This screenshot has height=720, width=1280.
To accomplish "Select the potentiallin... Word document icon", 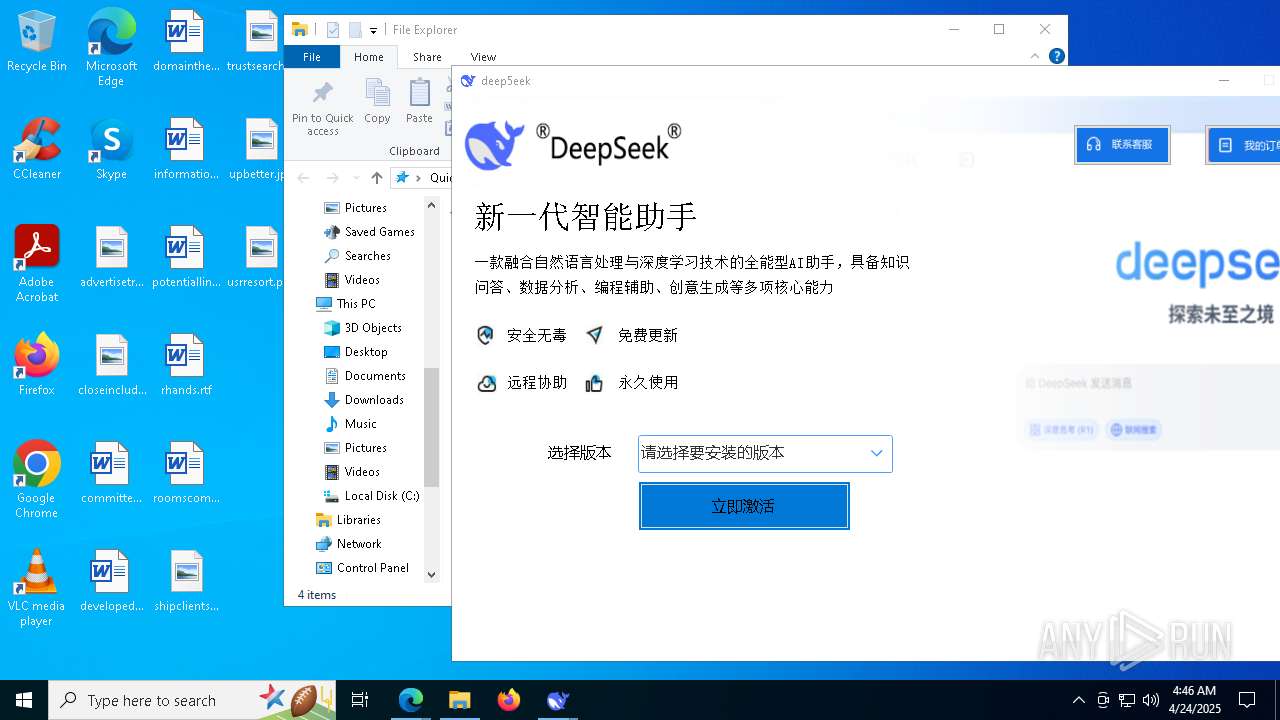I will pyautogui.click(x=186, y=257).
